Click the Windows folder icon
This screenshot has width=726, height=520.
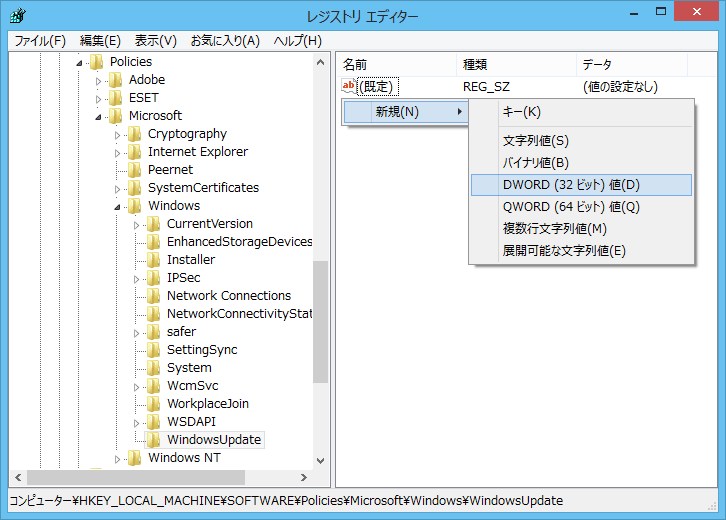[x=135, y=206]
